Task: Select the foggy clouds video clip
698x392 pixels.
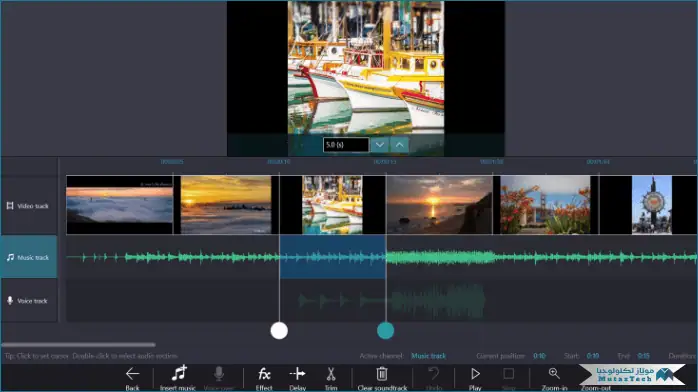Action: point(119,205)
